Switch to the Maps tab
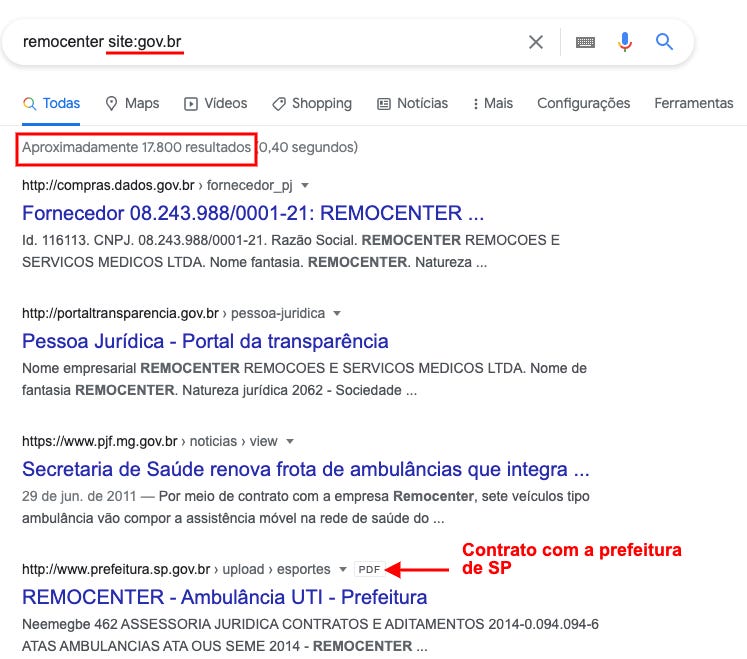The width and height of the screenshot is (747, 659). (132, 103)
